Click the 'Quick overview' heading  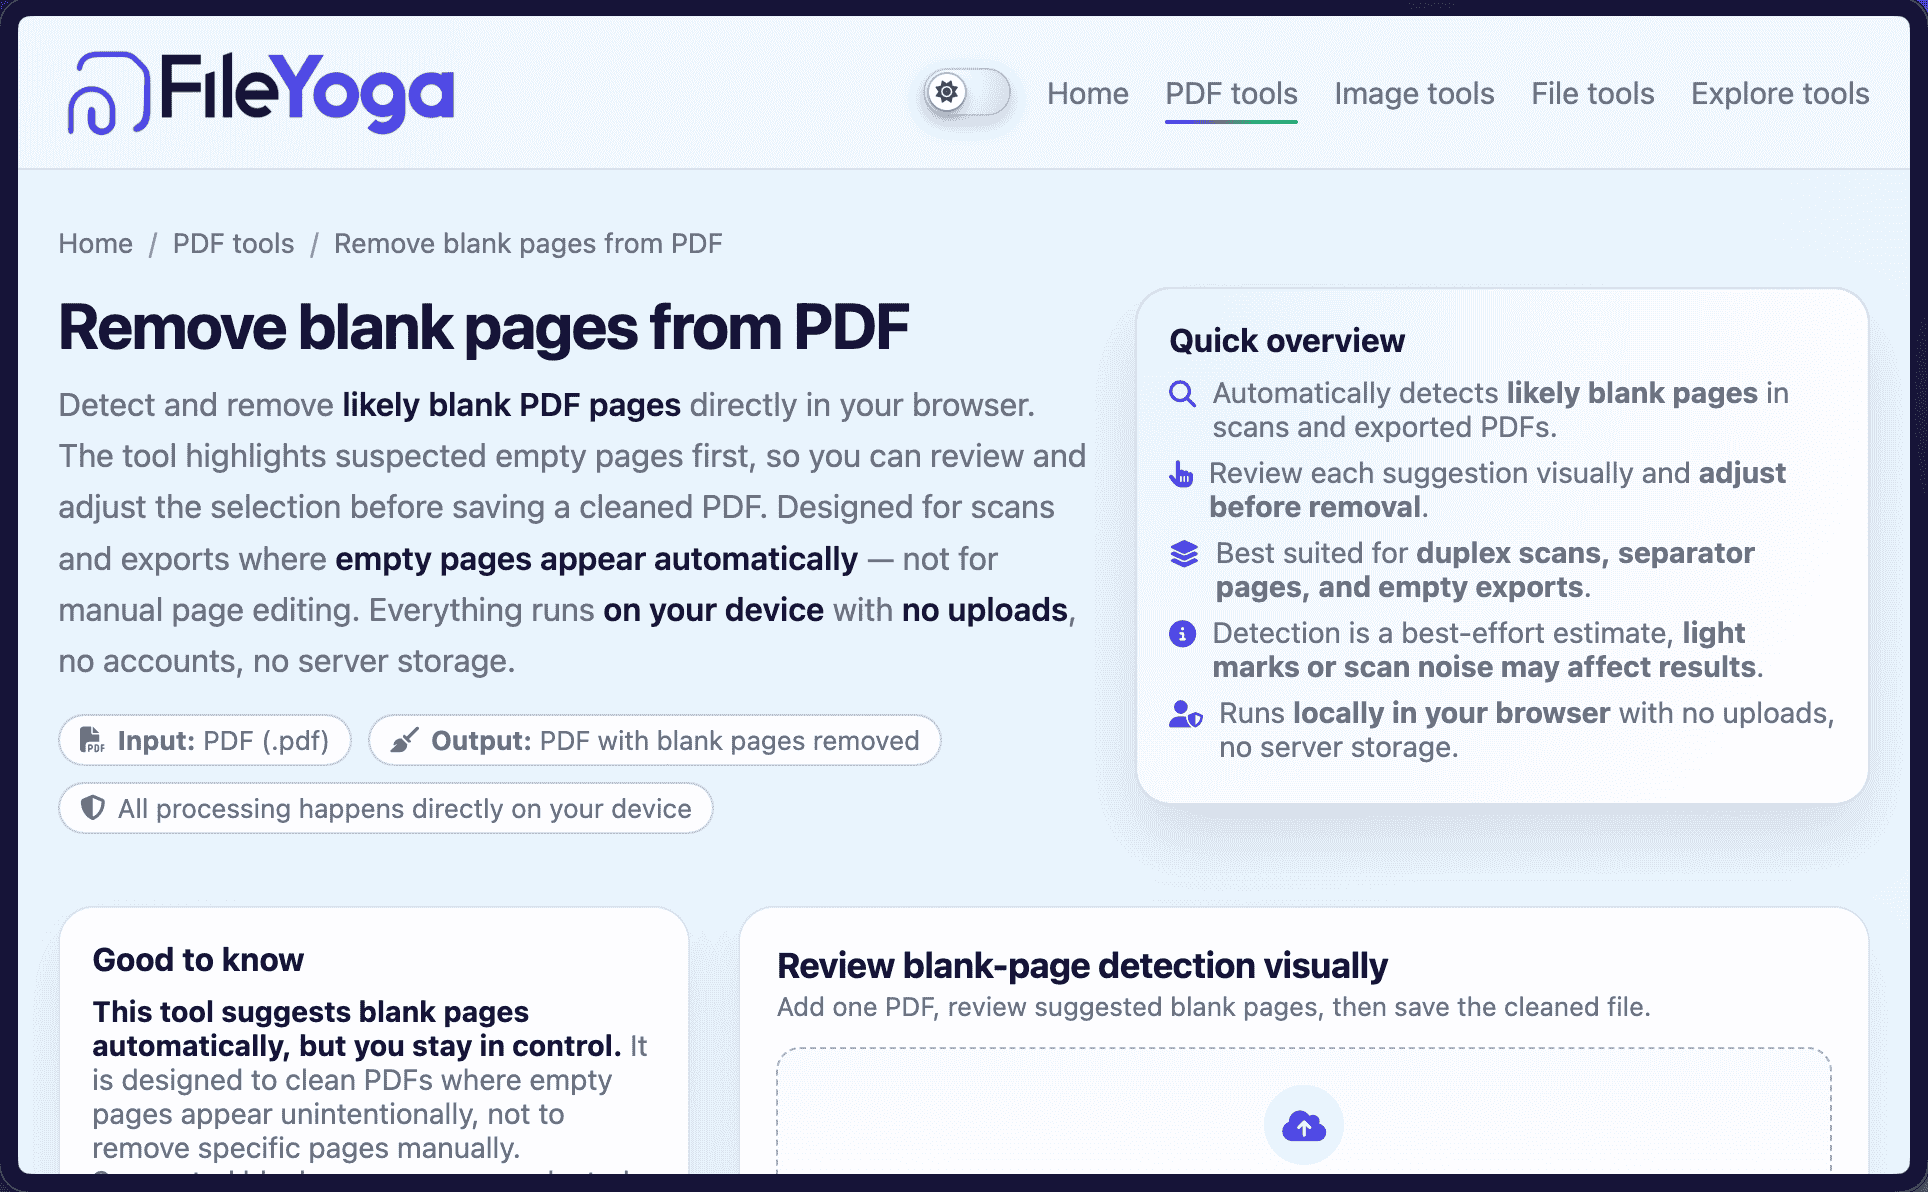[1287, 340]
